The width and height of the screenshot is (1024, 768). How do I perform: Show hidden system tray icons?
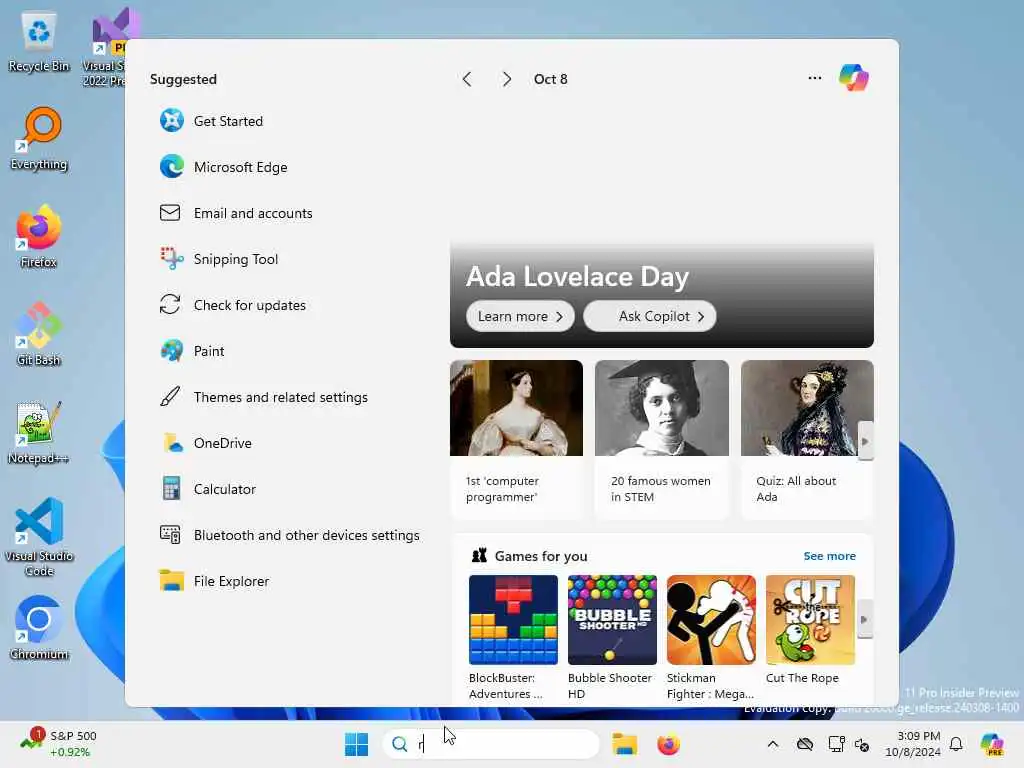pos(773,744)
